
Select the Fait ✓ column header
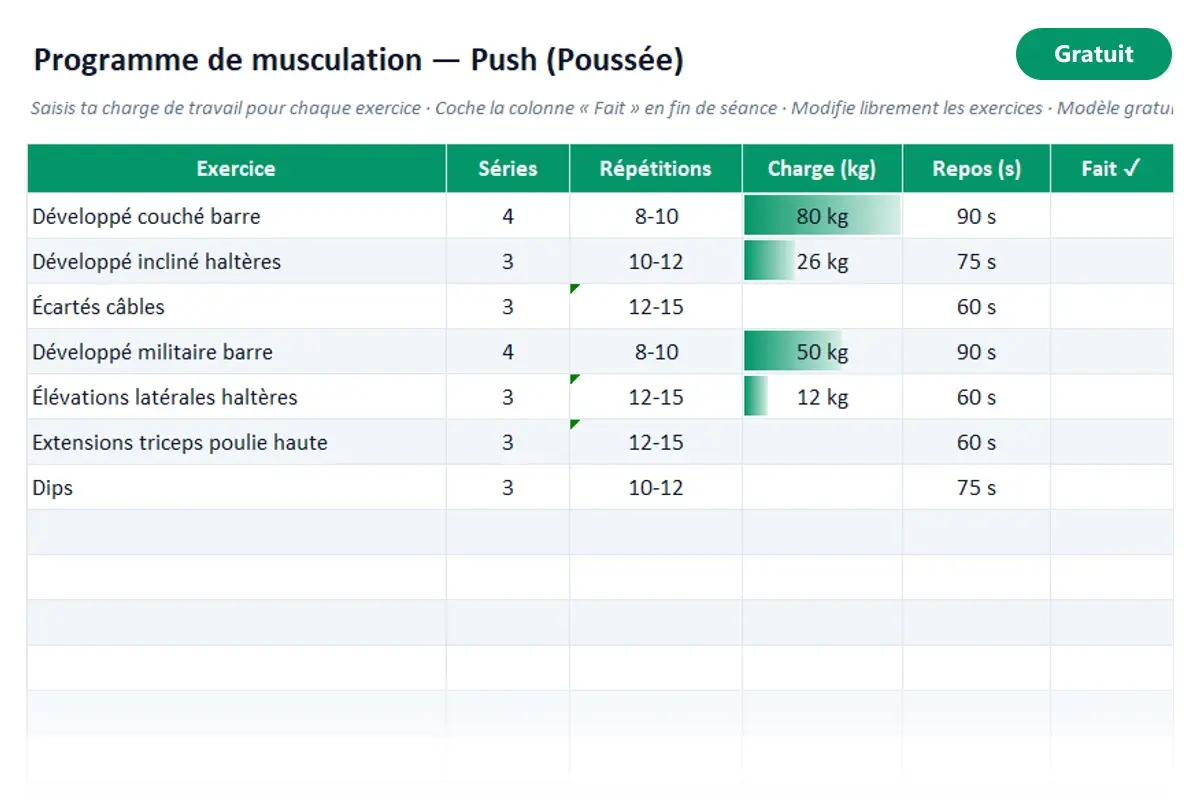click(1112, 169)
